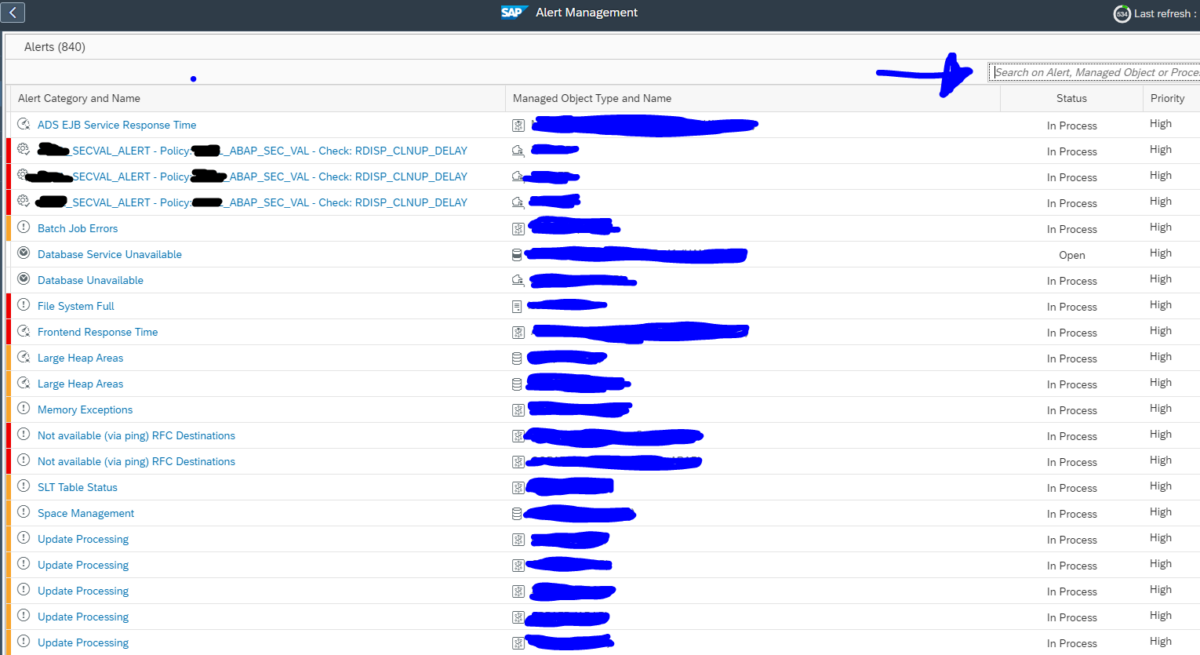
Task: Click the stacked database icon in the Large Heap Areas row
Action: tap(517, 357)
